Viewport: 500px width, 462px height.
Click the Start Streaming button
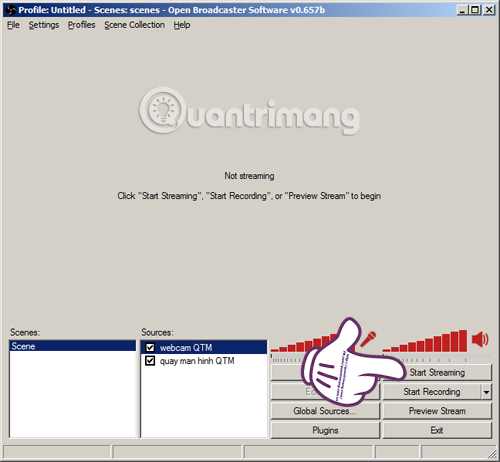coord(437,373)
